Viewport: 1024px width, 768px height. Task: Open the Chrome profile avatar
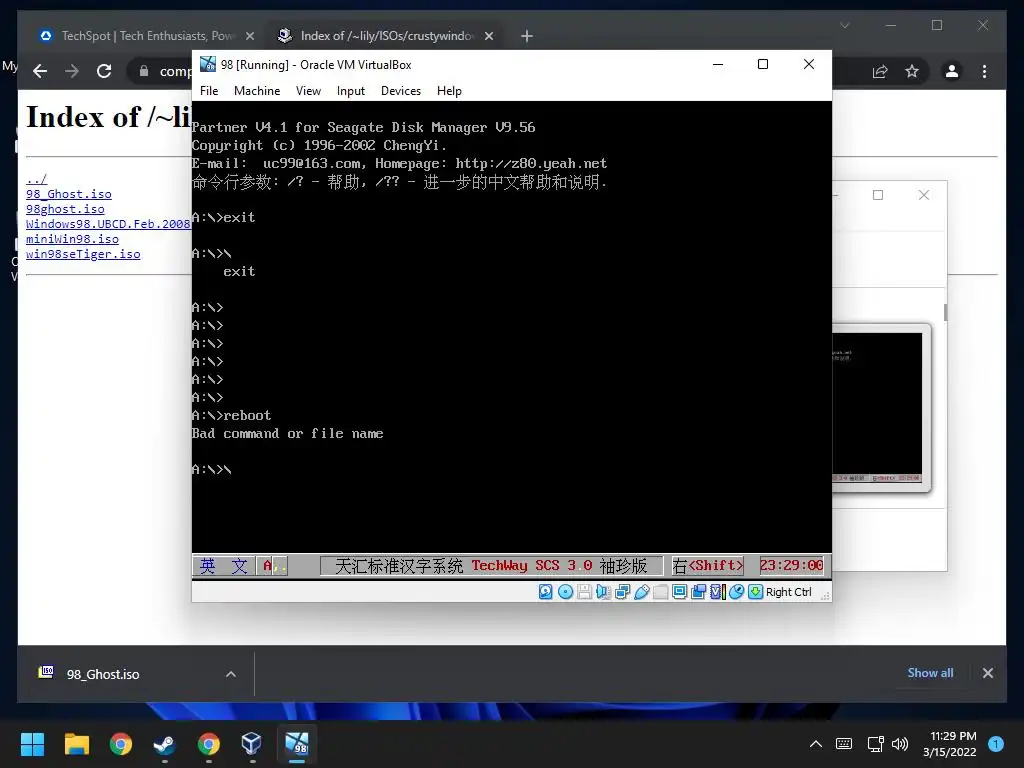(952, 71)
